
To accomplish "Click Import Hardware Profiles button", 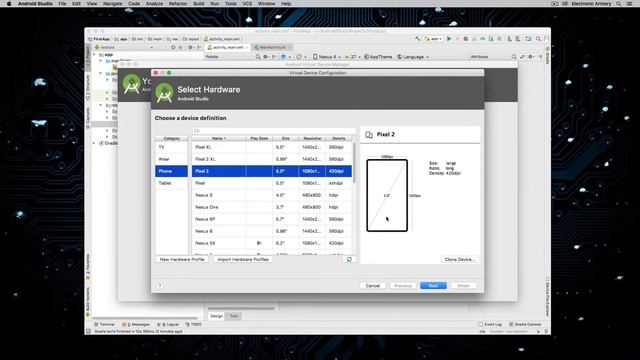I will pyautogui.click(x=243, y=260).
